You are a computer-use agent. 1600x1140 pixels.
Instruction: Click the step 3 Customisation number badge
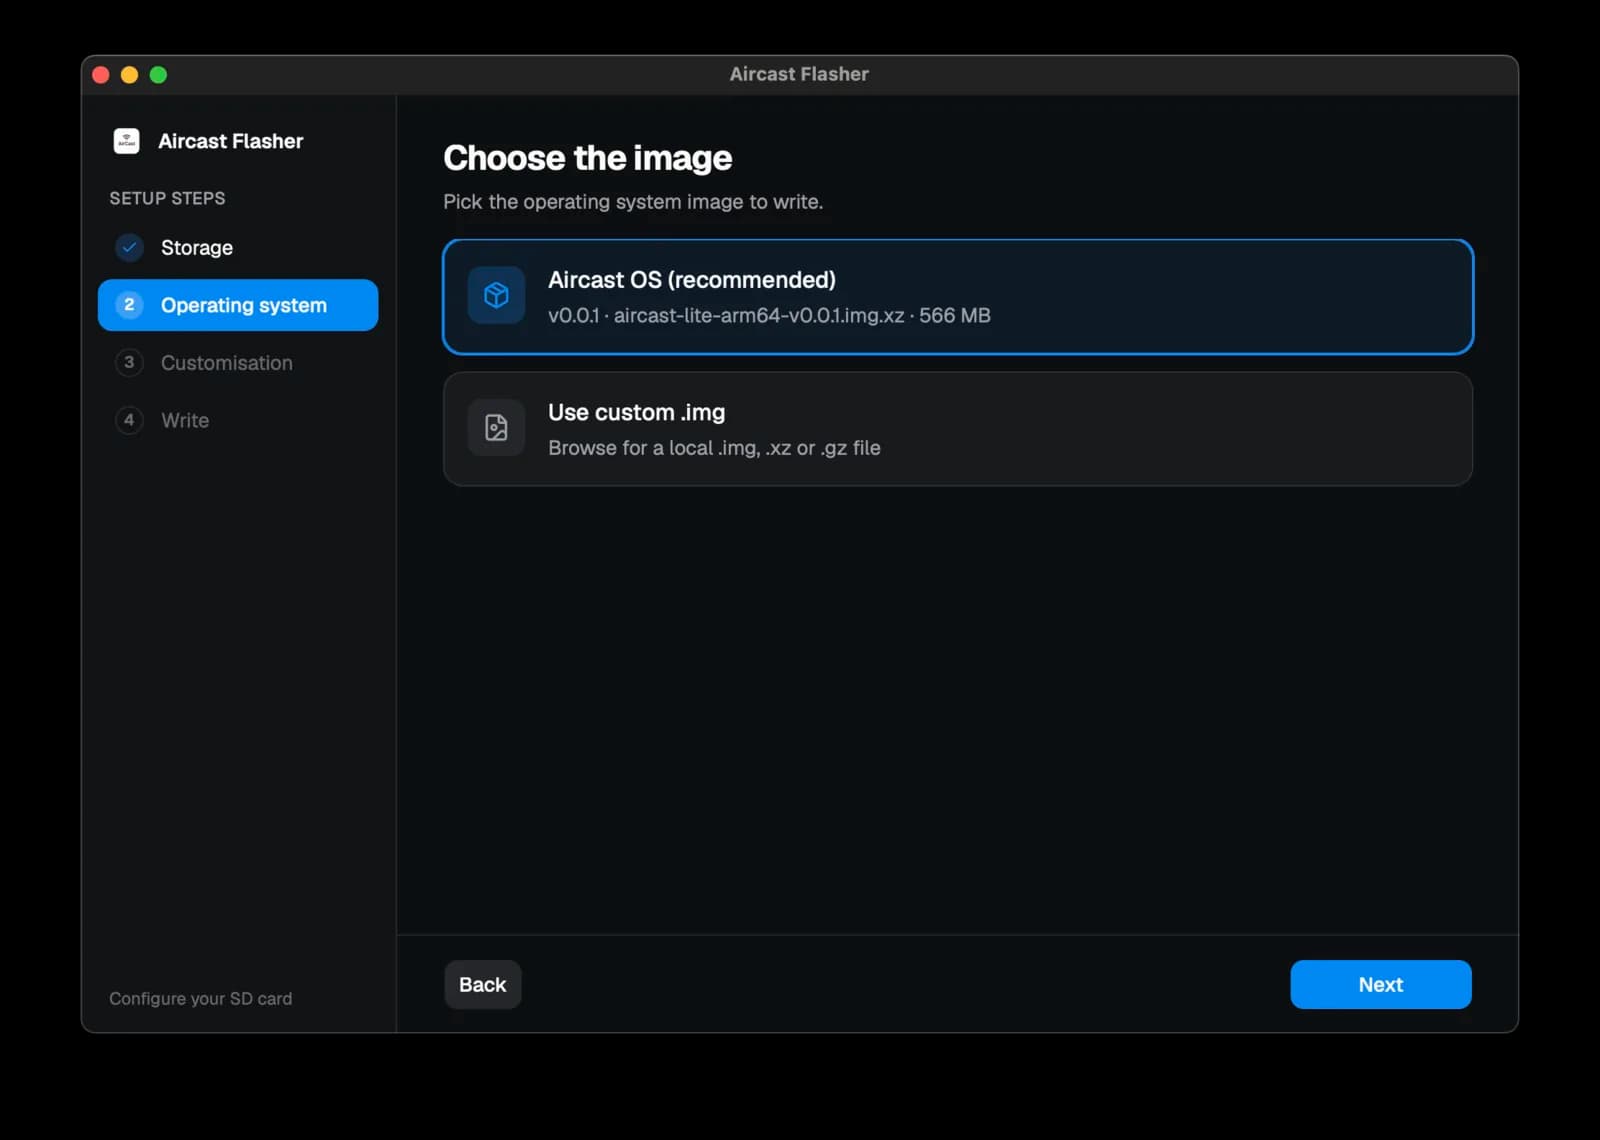point(129,362)
